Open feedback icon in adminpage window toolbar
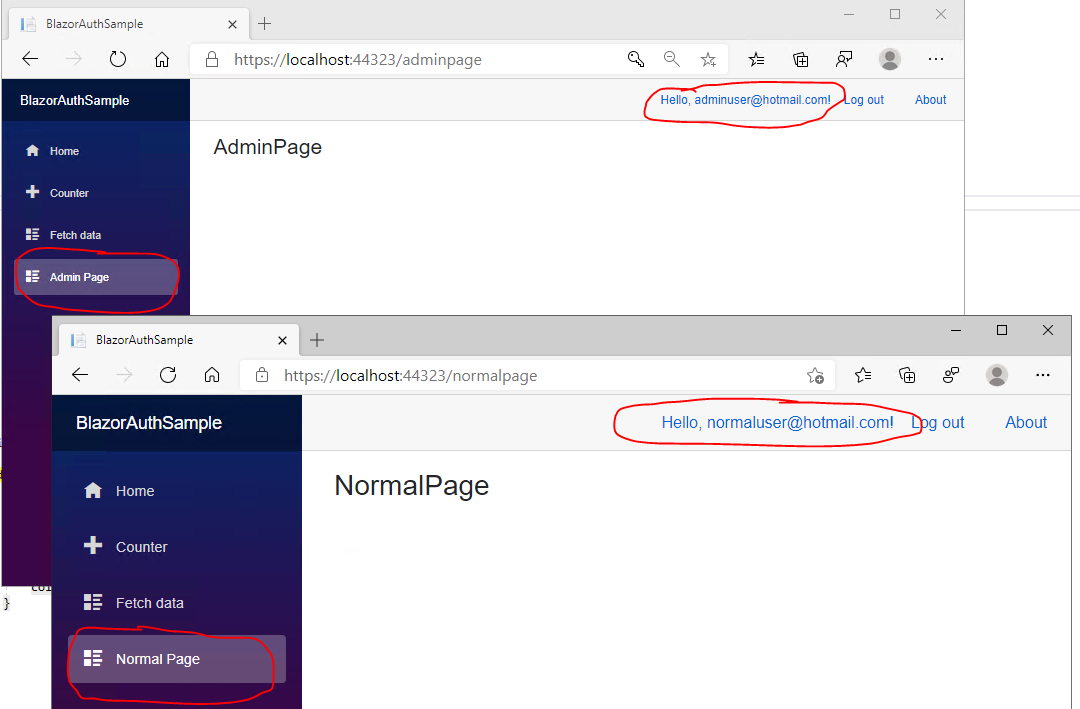This screenshot has width=1080, height=709. pyautogui.click(x=844, y=59)
